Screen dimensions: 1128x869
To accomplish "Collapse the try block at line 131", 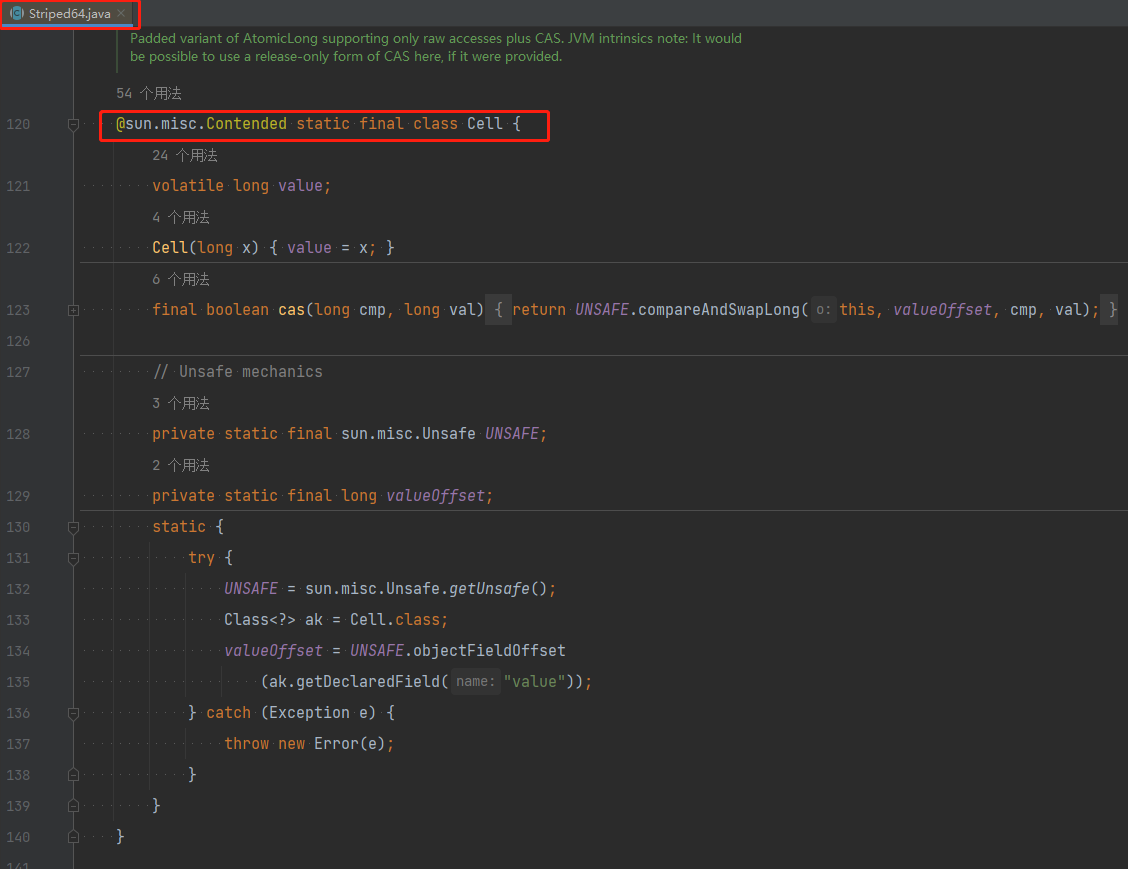I will [x=73, y=558].
